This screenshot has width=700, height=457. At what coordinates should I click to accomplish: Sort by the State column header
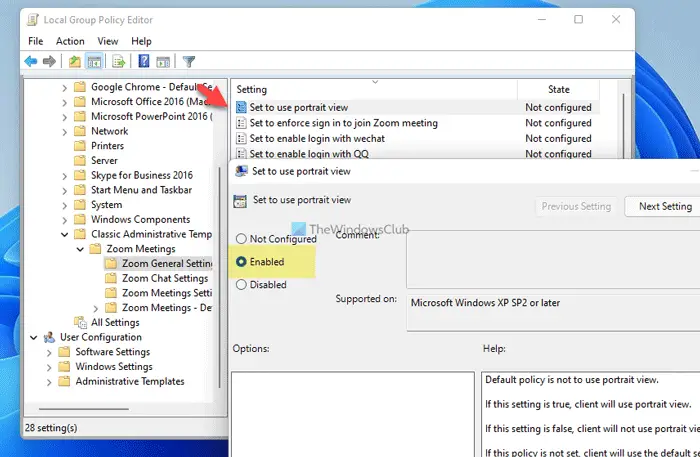point(558,89)
